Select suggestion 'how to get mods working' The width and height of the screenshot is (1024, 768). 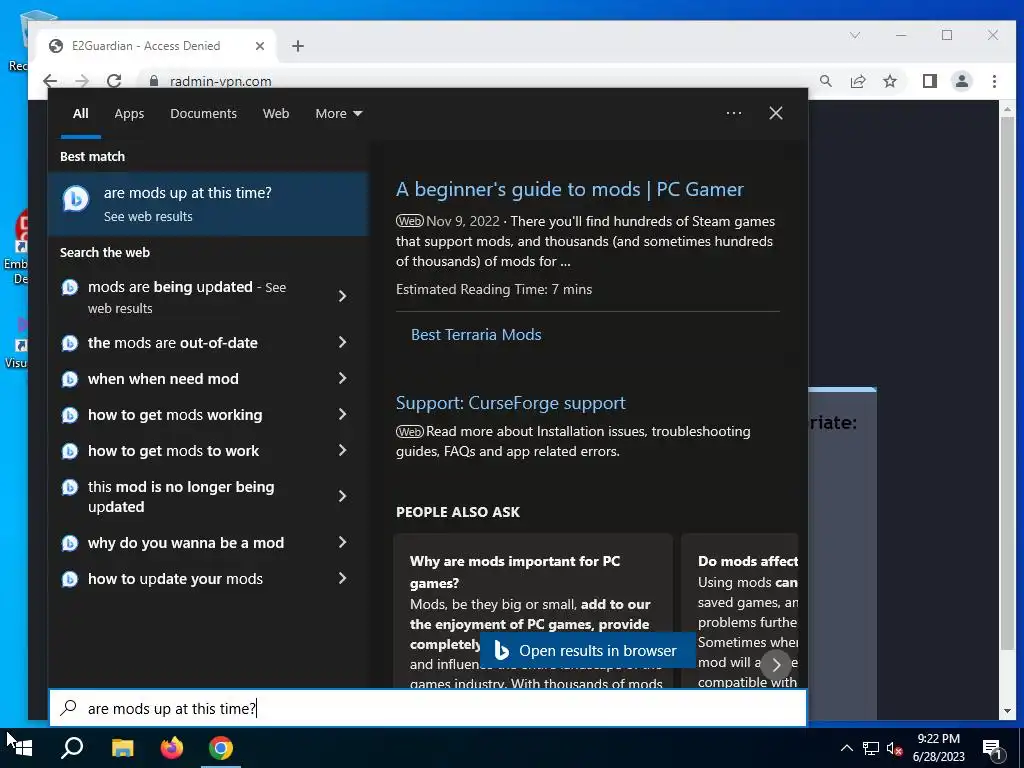[175, 415]
